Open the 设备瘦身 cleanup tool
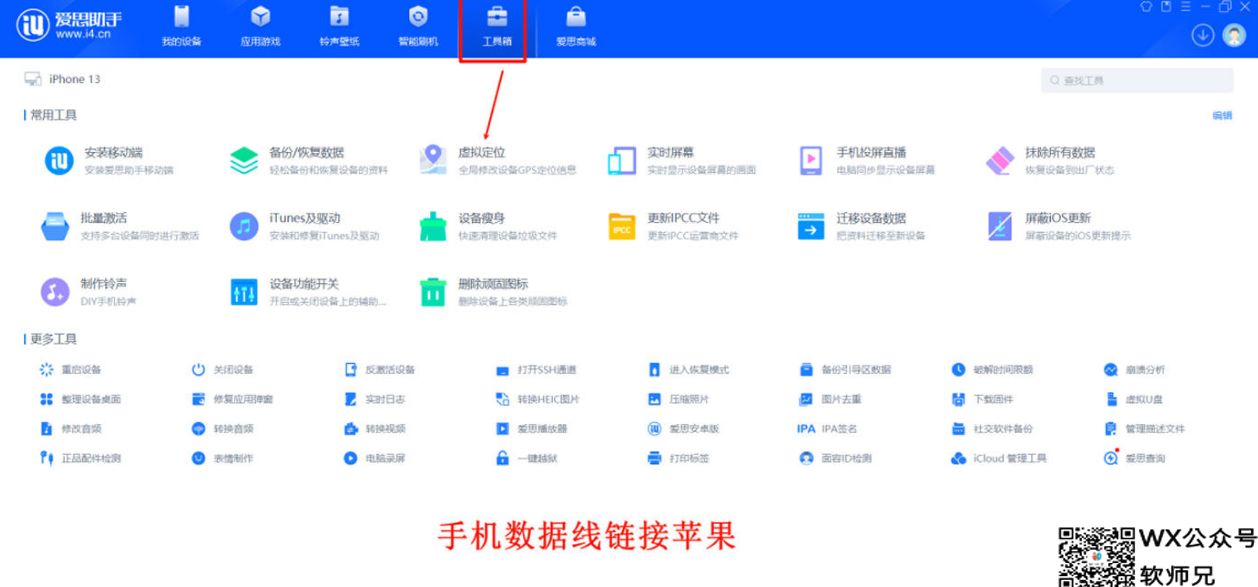1258x587 pixels. coord(488,226)
